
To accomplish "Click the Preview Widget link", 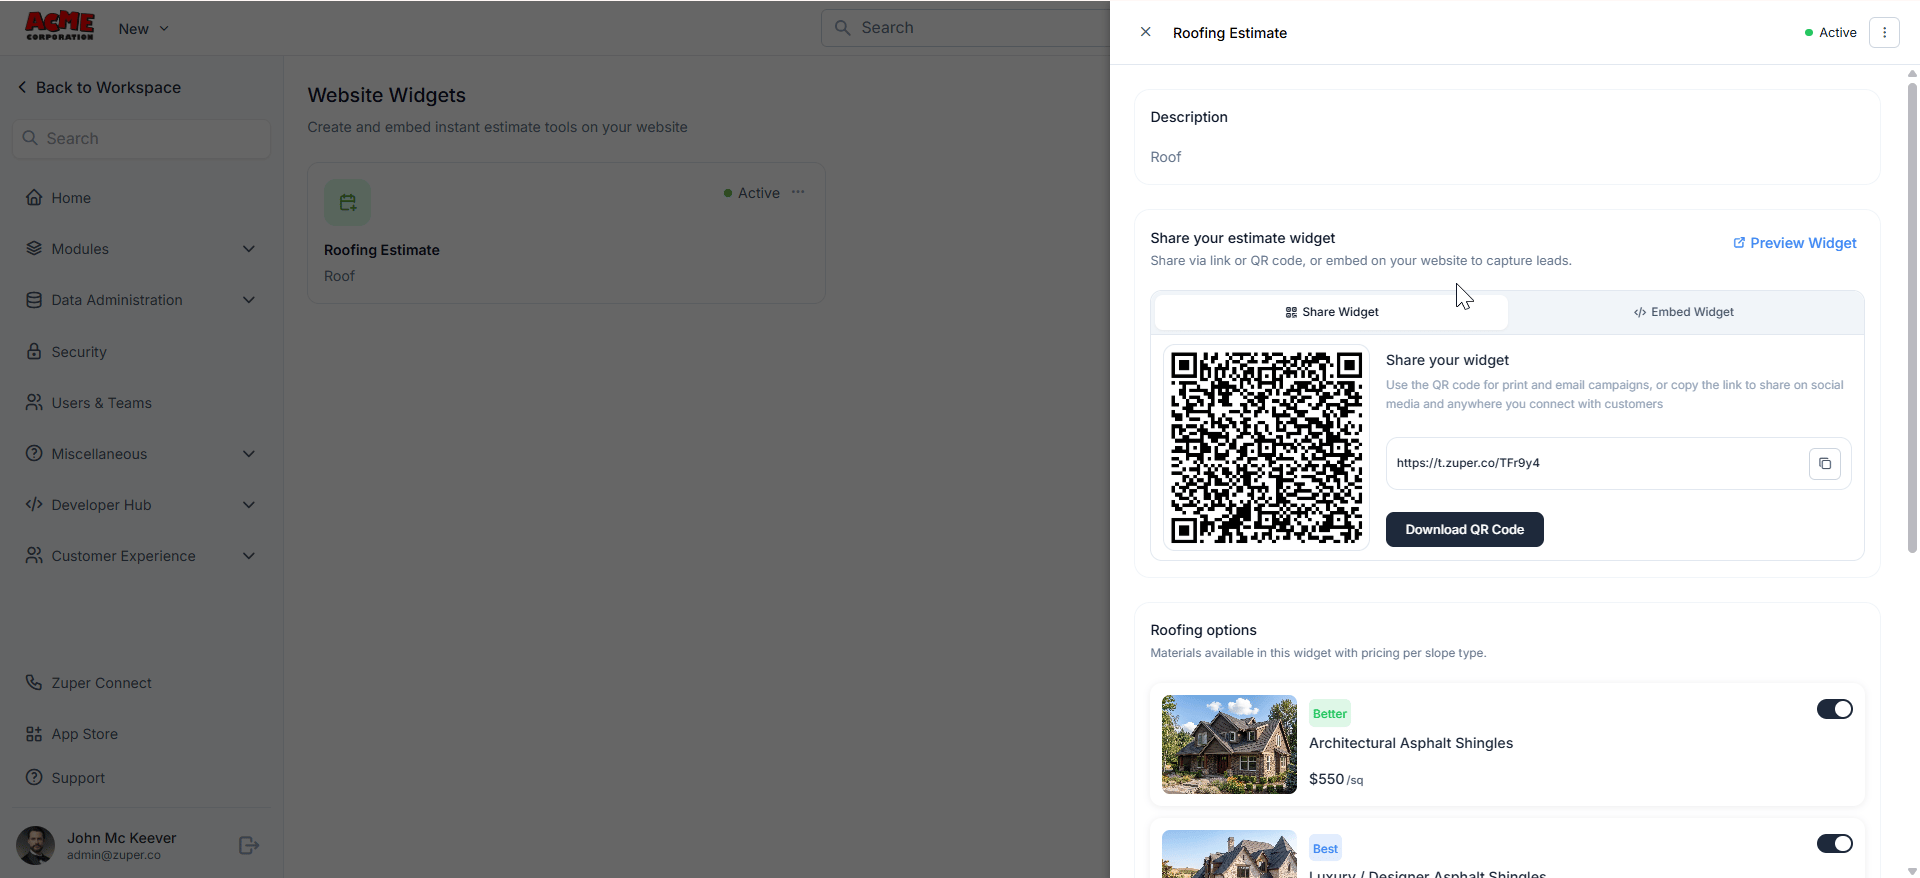I will coord(1795,243).
